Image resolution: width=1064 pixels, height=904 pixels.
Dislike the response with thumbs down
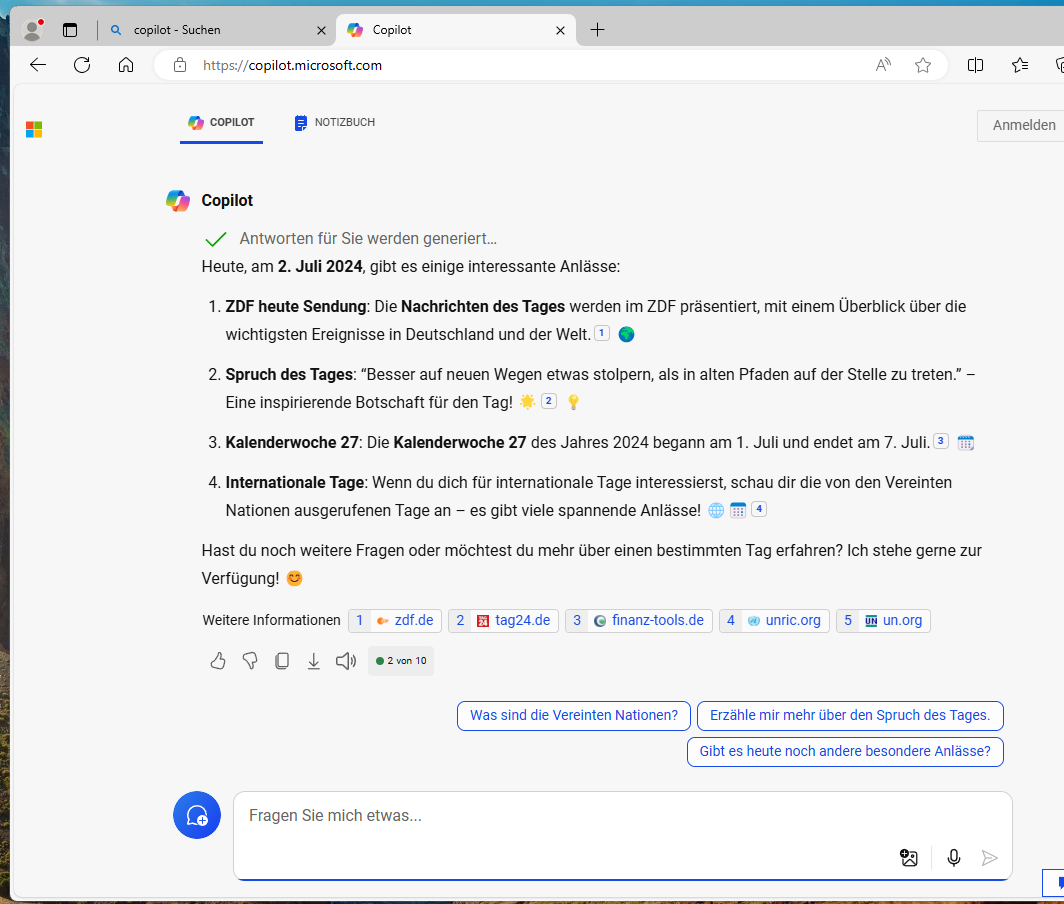[x=250, y=660]
